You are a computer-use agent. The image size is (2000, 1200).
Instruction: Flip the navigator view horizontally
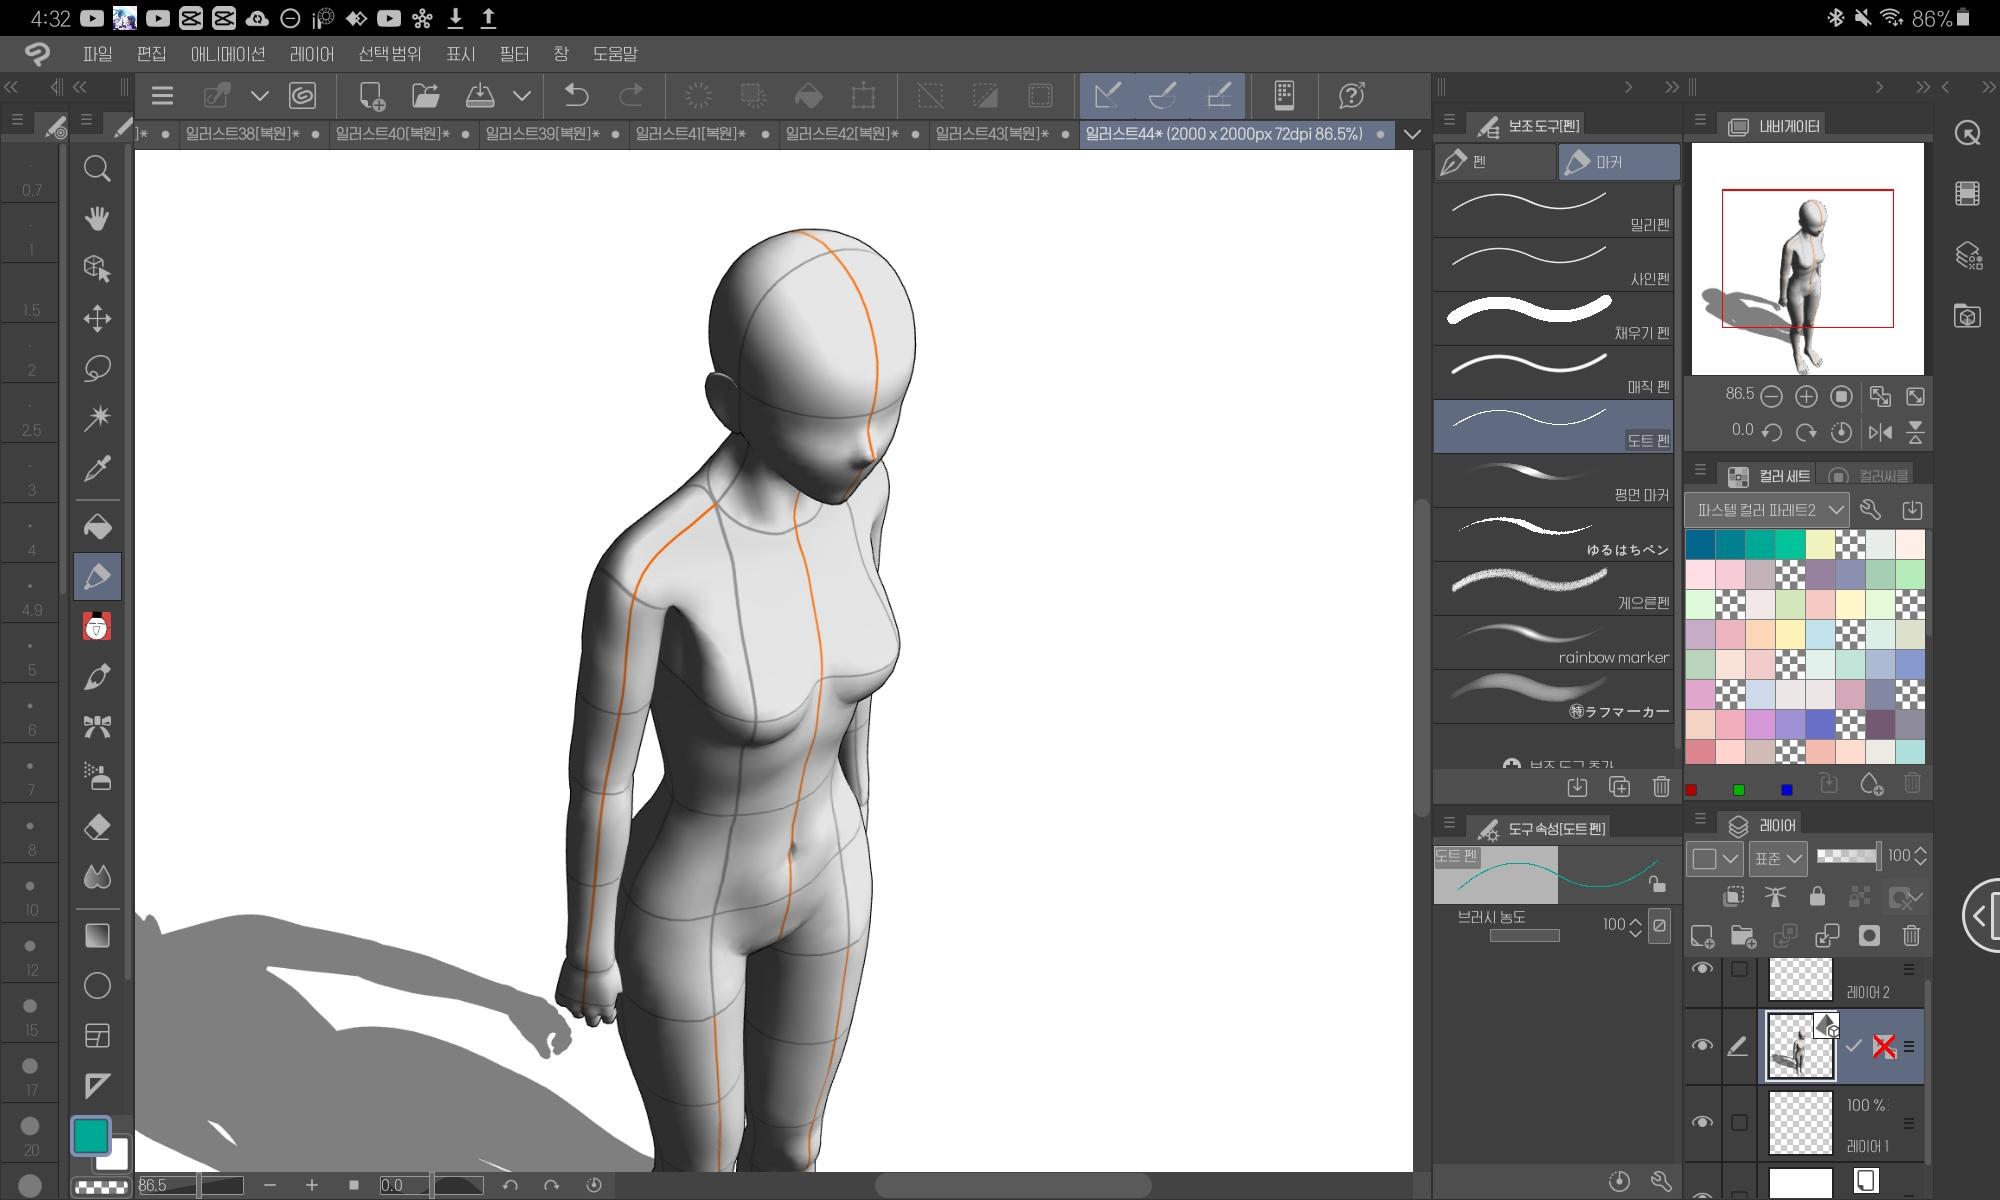click(1880, 432)
